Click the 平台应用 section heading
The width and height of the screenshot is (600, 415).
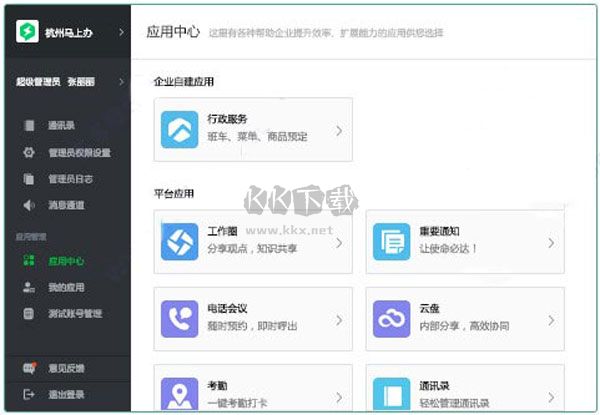point(174,194)
